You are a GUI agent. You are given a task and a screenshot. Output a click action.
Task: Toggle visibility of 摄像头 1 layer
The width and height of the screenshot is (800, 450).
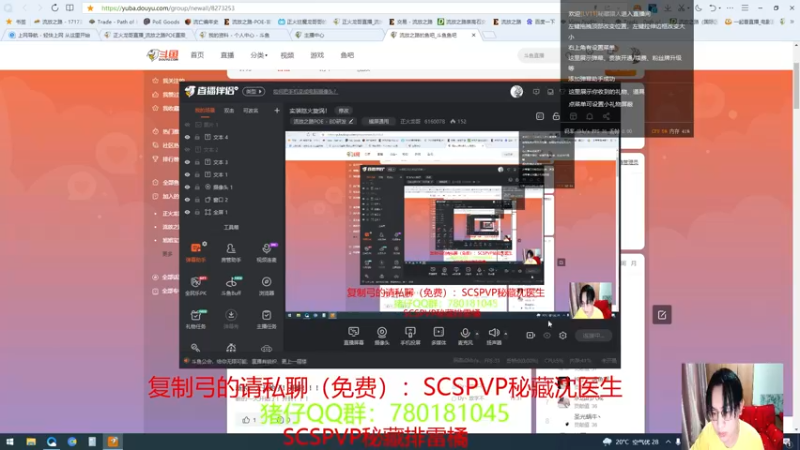pyautogui.click(x=187, y=187)
